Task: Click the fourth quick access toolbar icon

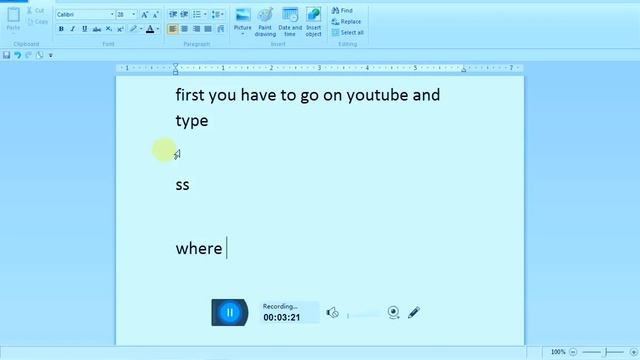Action: [x=40, y=55]
